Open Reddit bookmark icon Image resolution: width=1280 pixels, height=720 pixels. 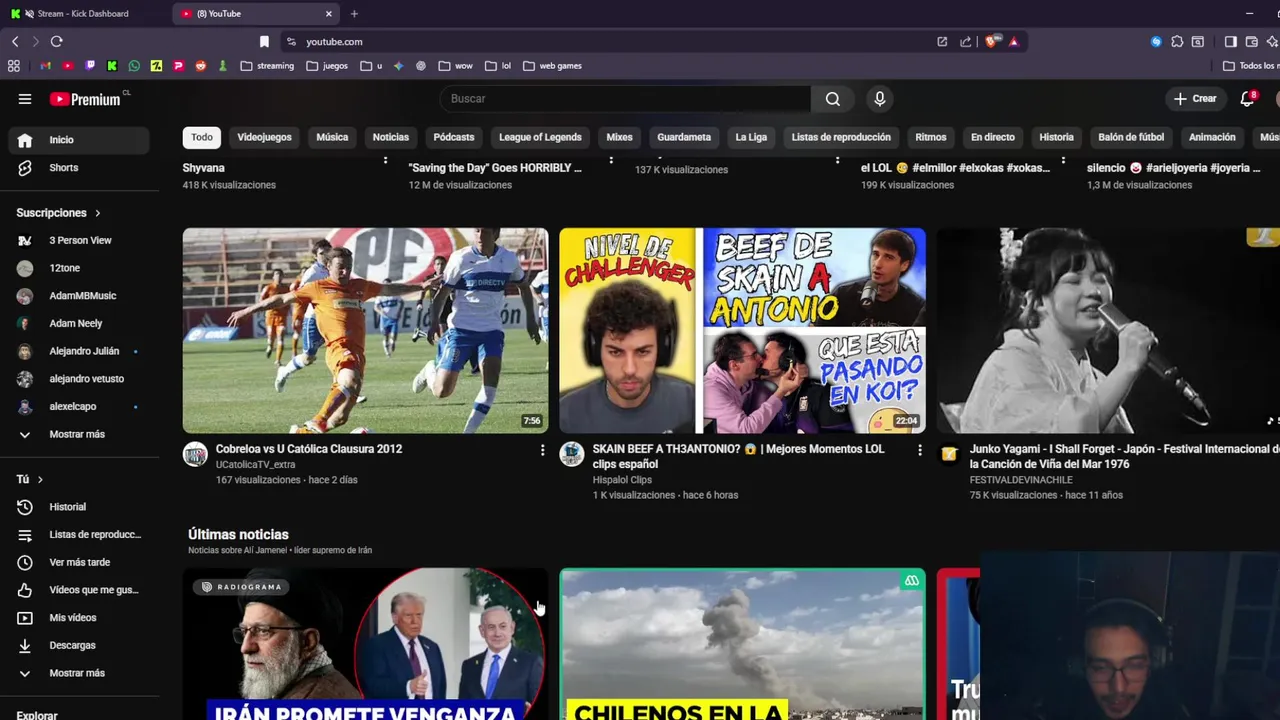pos(201,66)
